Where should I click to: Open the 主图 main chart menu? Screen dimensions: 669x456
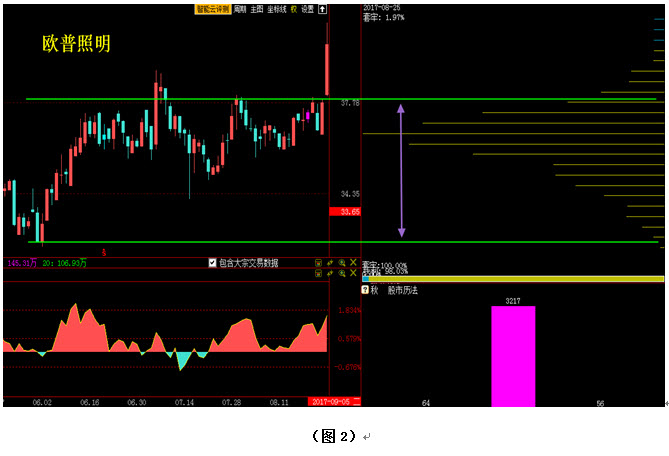(257, 8)
